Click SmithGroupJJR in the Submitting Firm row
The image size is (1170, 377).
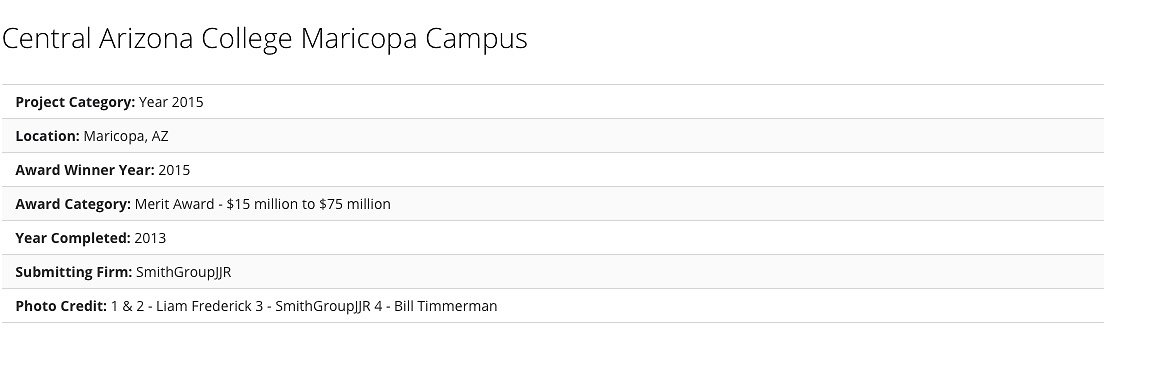pyautogui.click(x=184, y=272)
